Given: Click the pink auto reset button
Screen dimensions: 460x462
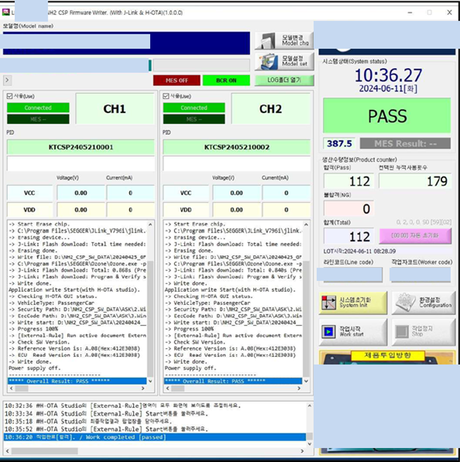Looking at the screenshot, I should (x=415, y=236).
